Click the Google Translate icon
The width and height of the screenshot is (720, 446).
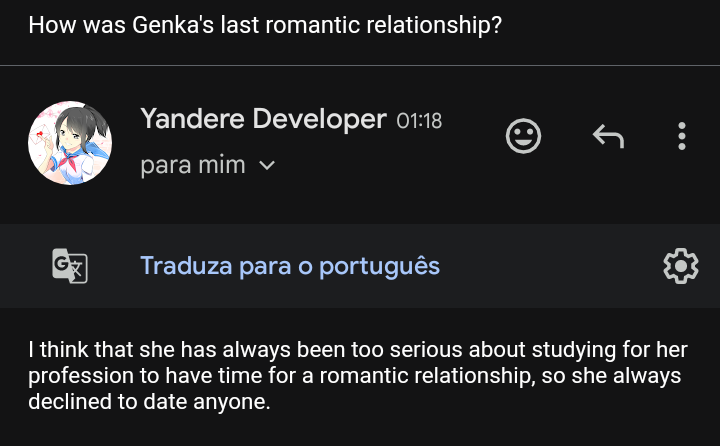(70, 266)
